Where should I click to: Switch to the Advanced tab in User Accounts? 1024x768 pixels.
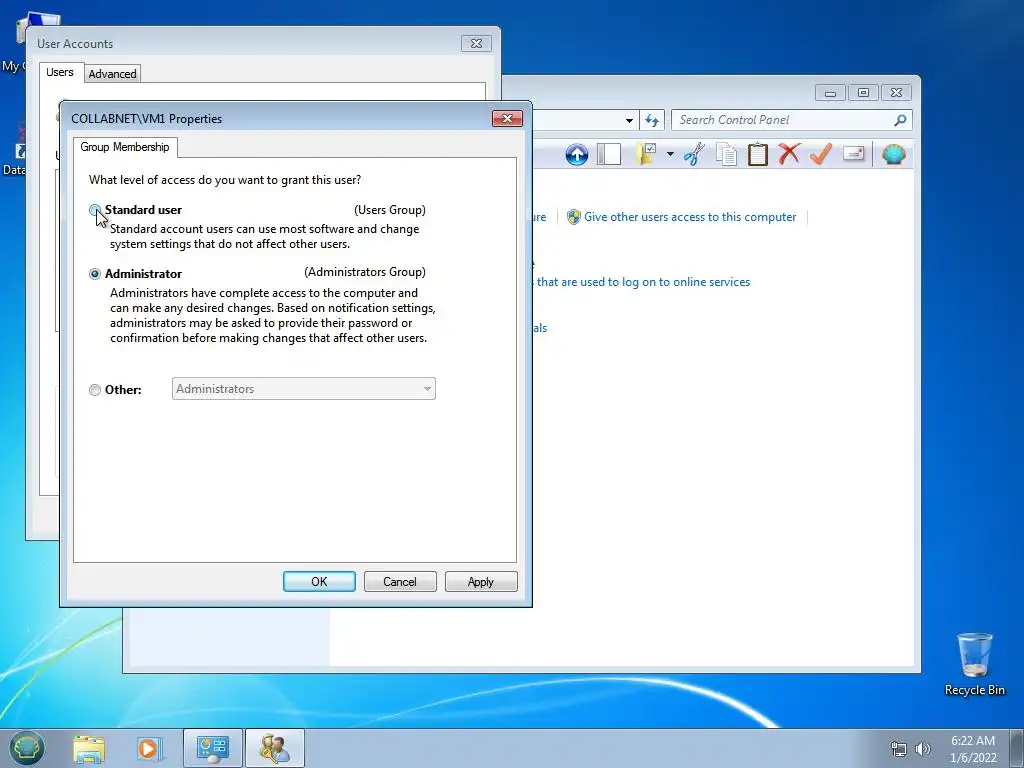112,74
